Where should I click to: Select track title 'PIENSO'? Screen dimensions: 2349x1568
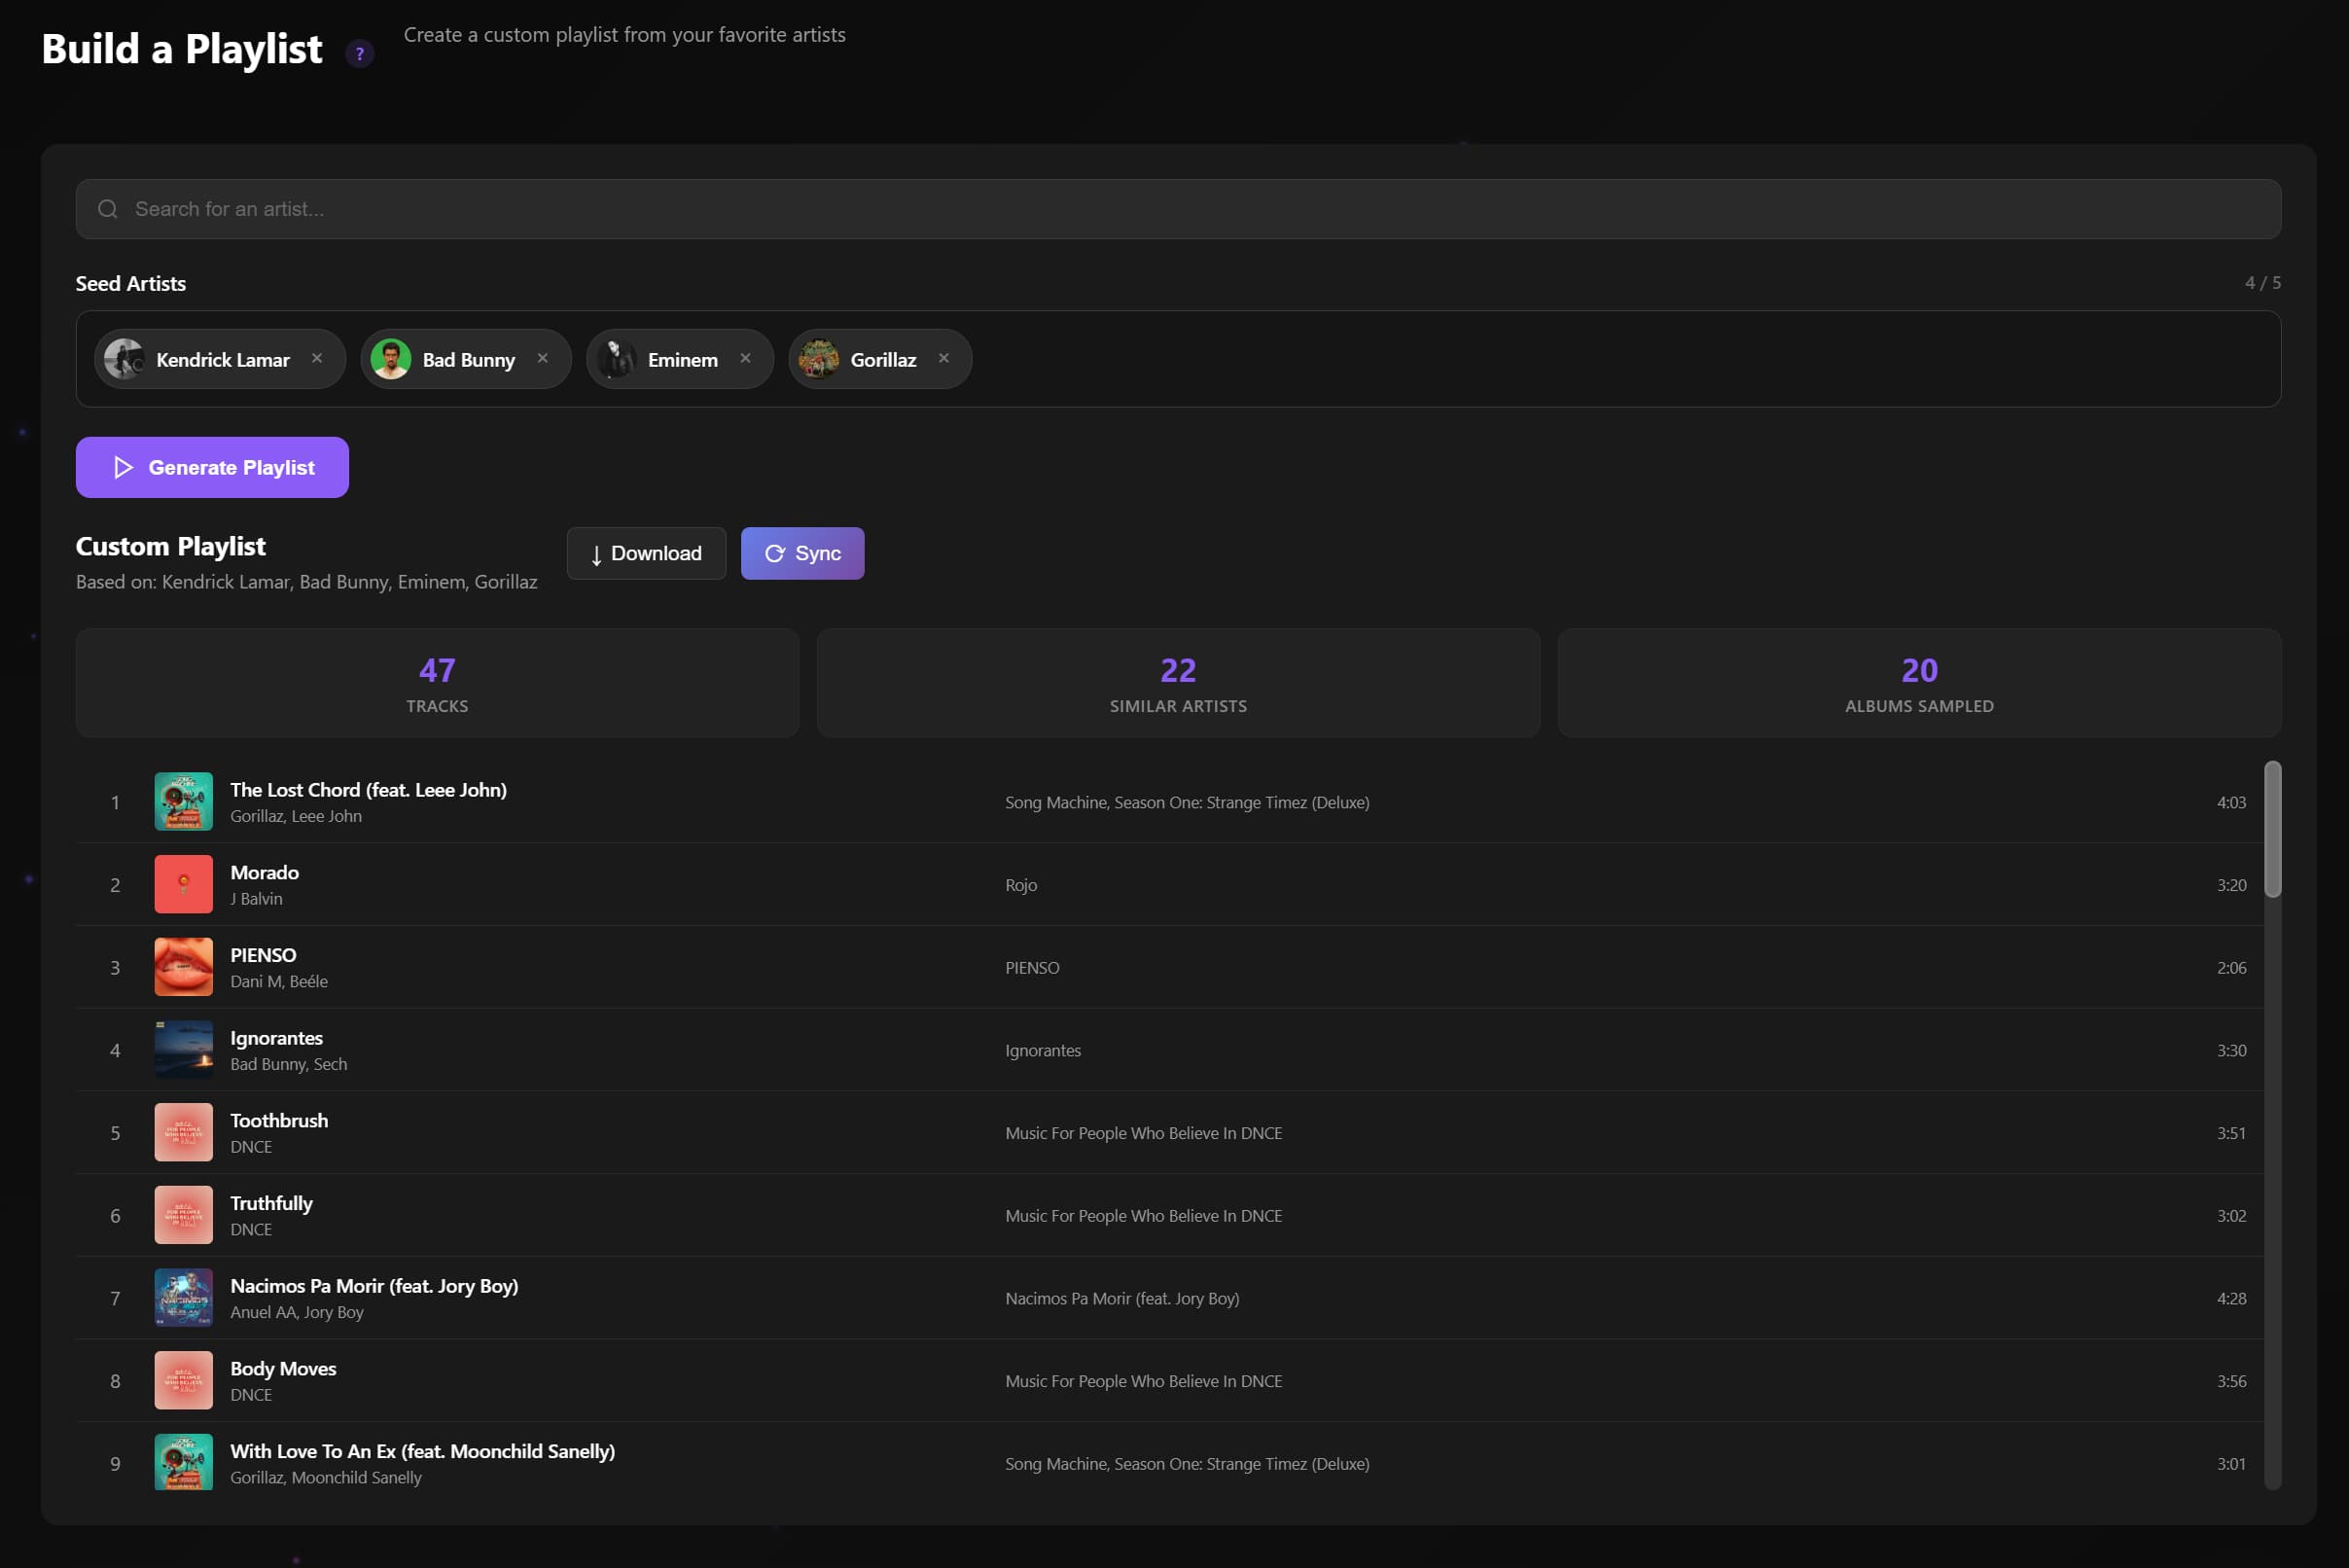coord(264,955)
